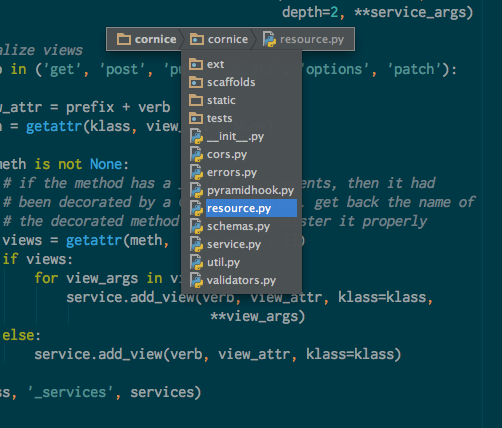502x428 pixels.
Task: Open the tests package entry
Action: [x=241, y=118]
